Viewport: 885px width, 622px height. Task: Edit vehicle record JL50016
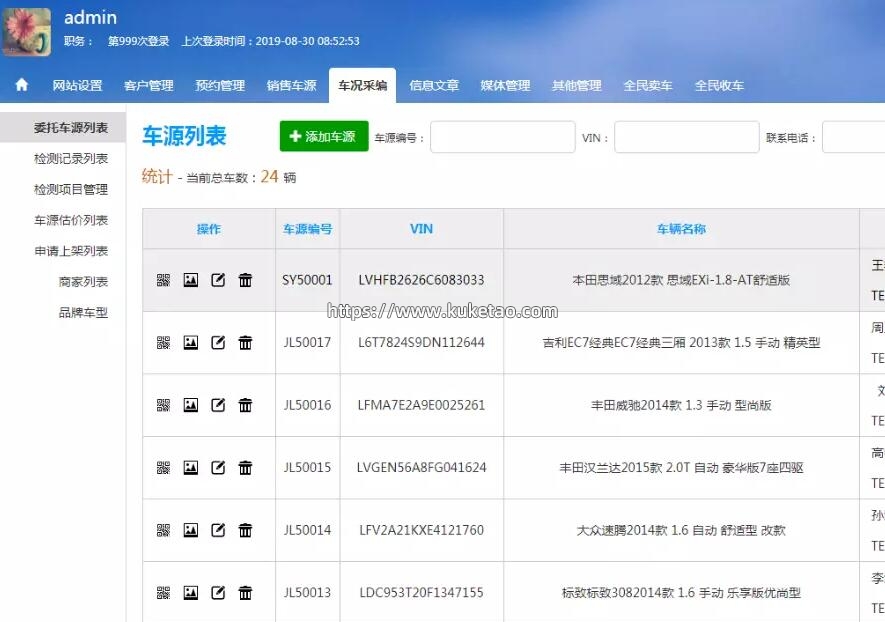click(x=218, y=405)
